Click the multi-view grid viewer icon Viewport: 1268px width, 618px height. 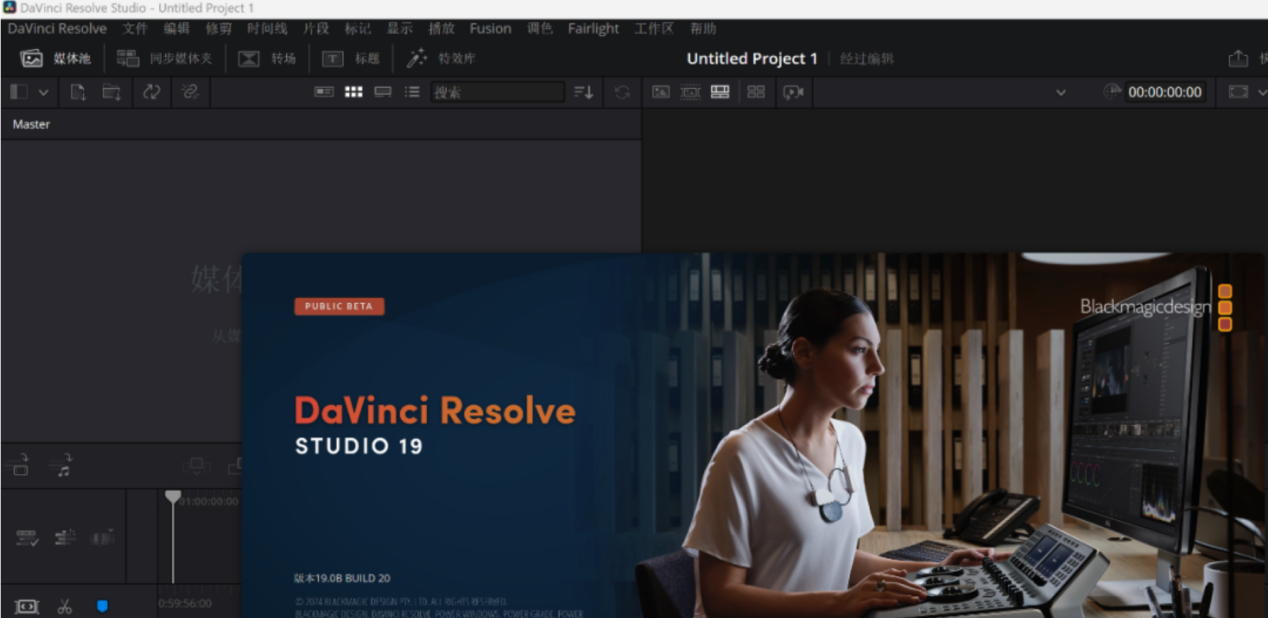coord(756,92)
